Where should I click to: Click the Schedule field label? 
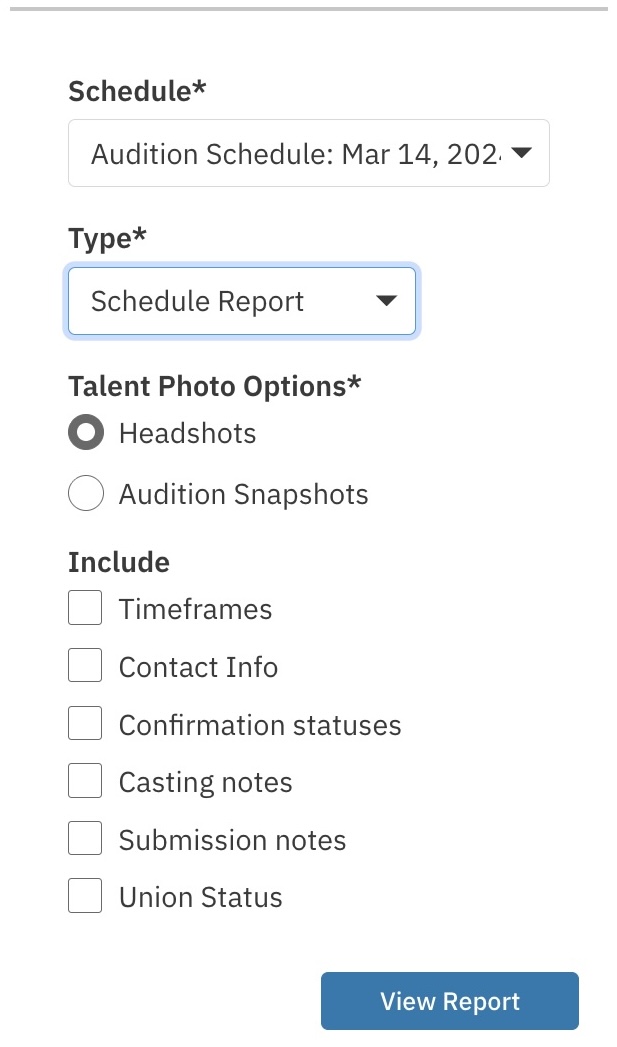[x=137, y=92]
